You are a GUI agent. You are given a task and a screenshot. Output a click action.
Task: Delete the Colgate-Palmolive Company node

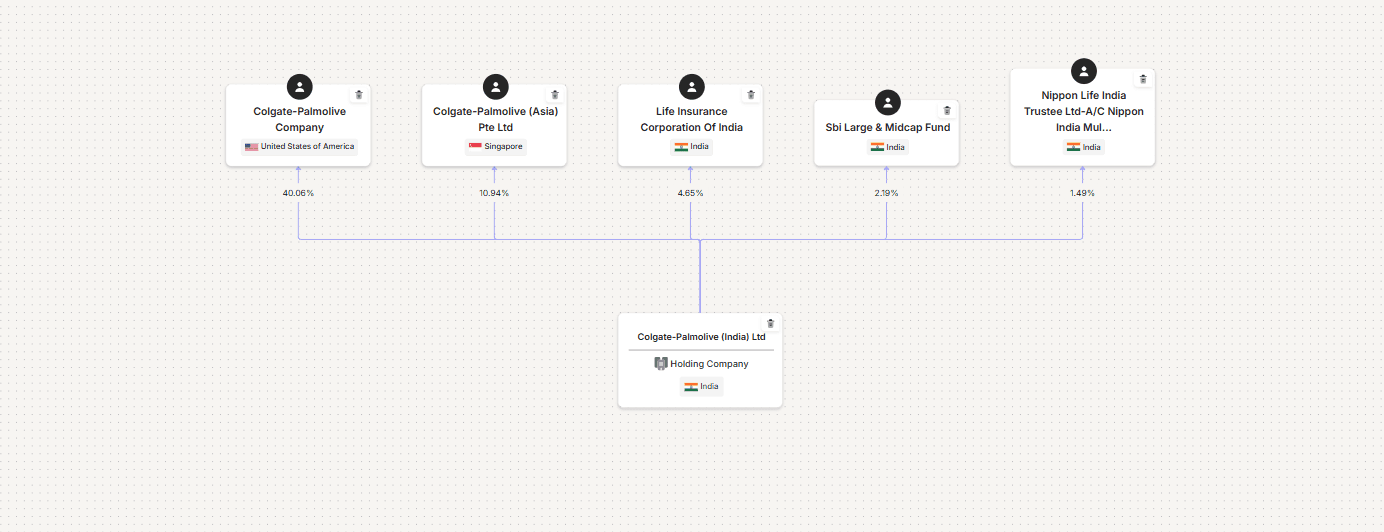(359, 95)
